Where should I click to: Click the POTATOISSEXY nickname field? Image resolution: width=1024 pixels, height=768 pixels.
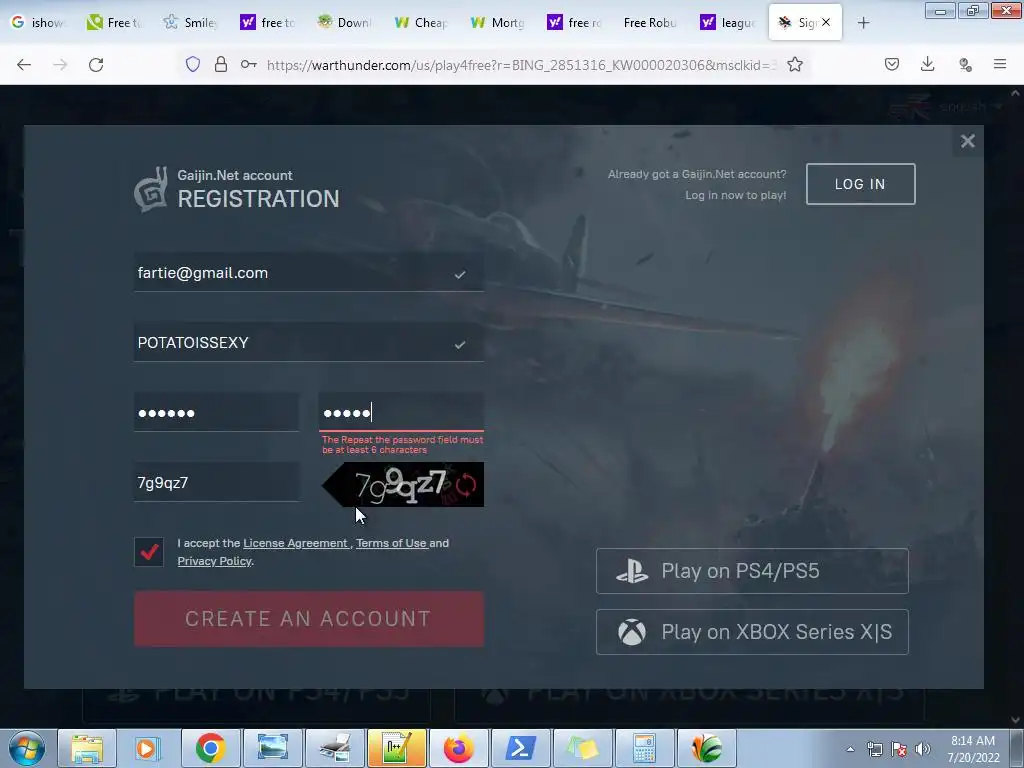click(309, 343)
